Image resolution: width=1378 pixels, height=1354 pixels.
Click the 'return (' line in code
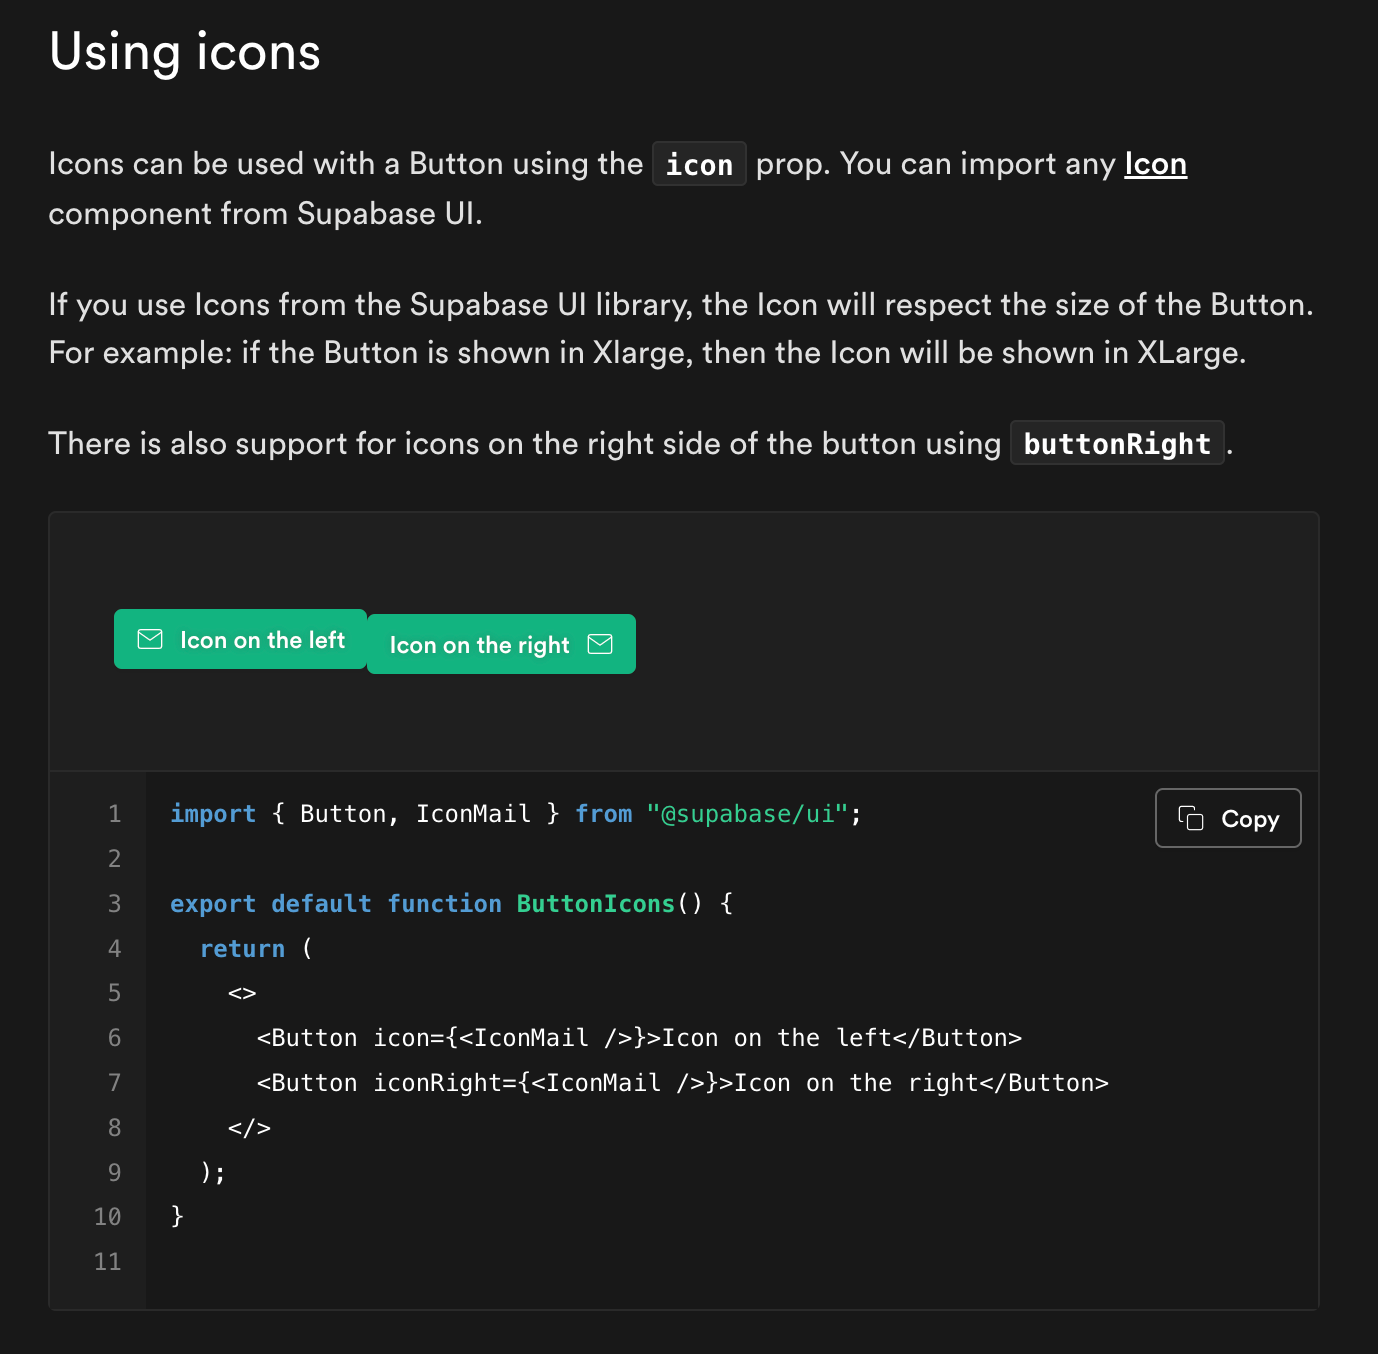256,948
